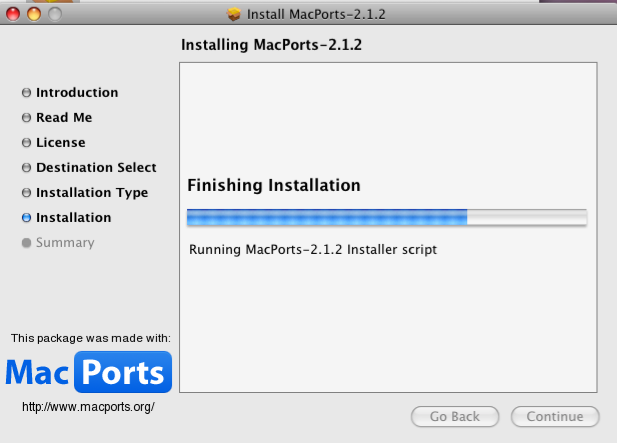
Task: Click the installation progress bar
Action: pyautogui.click(x=386, y=217)
